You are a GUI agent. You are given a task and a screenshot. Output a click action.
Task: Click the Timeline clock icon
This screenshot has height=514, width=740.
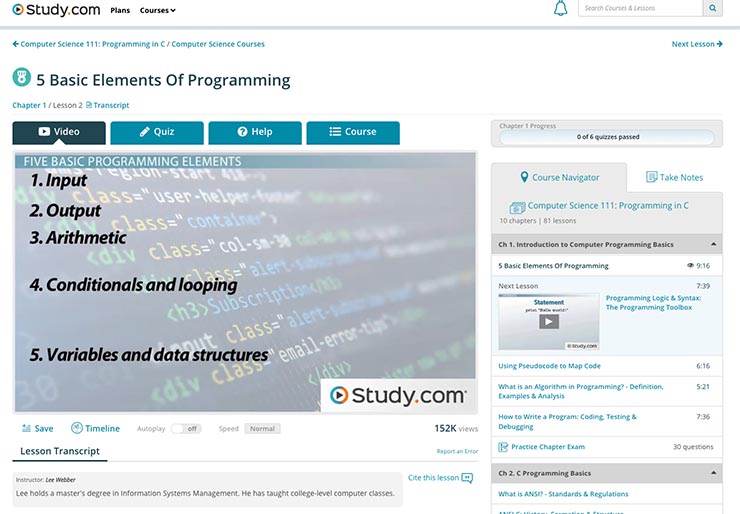point(76,428)
